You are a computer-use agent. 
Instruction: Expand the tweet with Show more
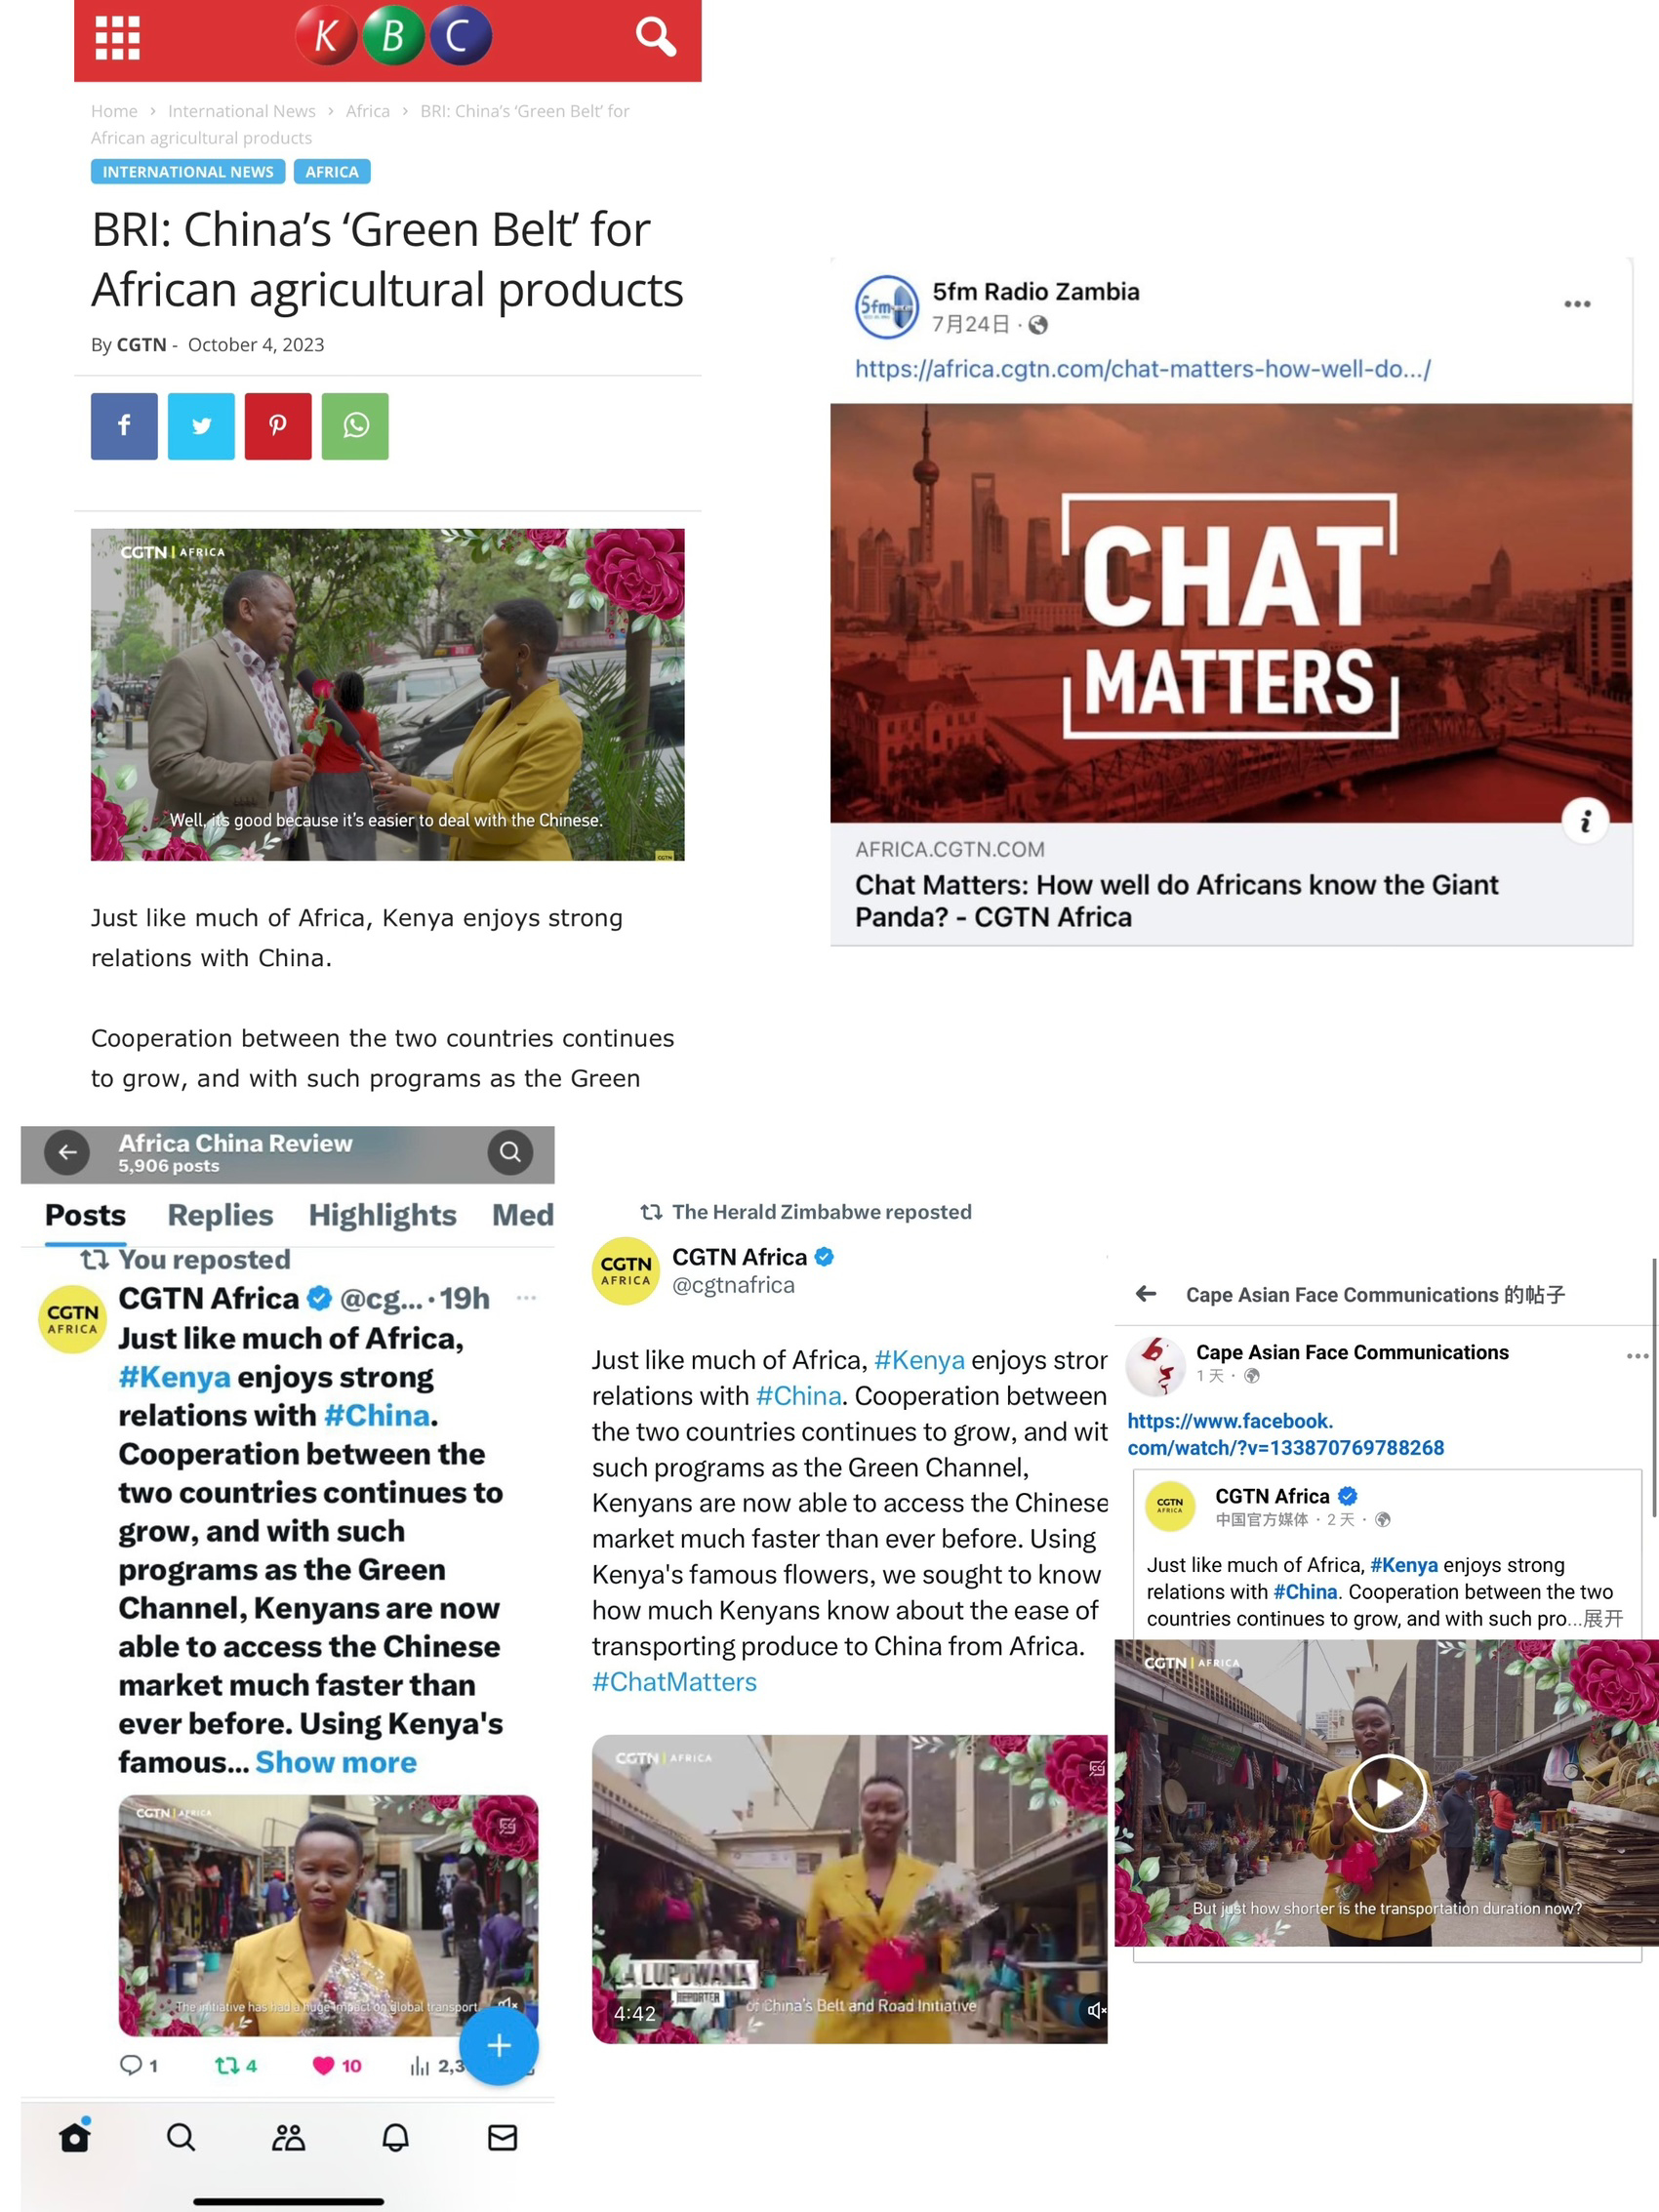coord(336,1762)
